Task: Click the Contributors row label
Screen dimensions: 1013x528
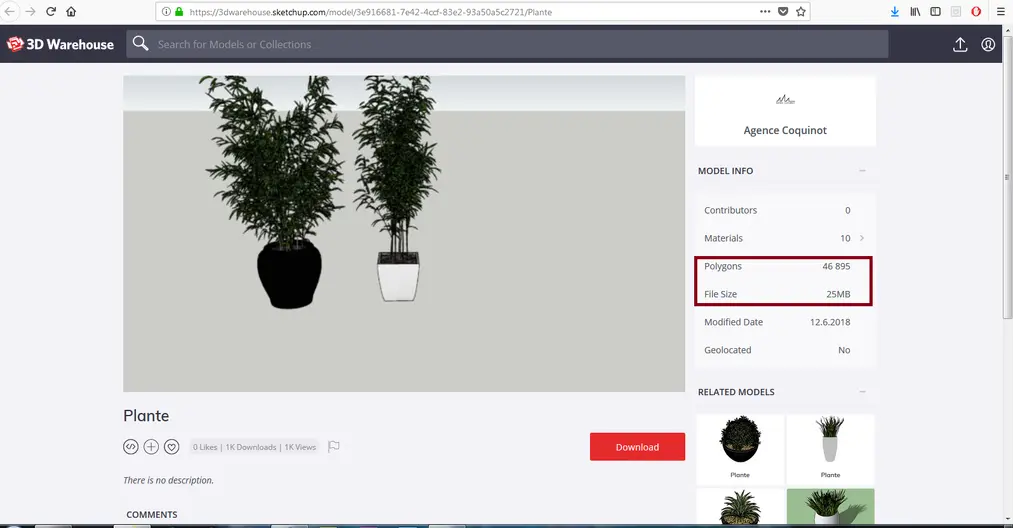Action: pos(730,210)
